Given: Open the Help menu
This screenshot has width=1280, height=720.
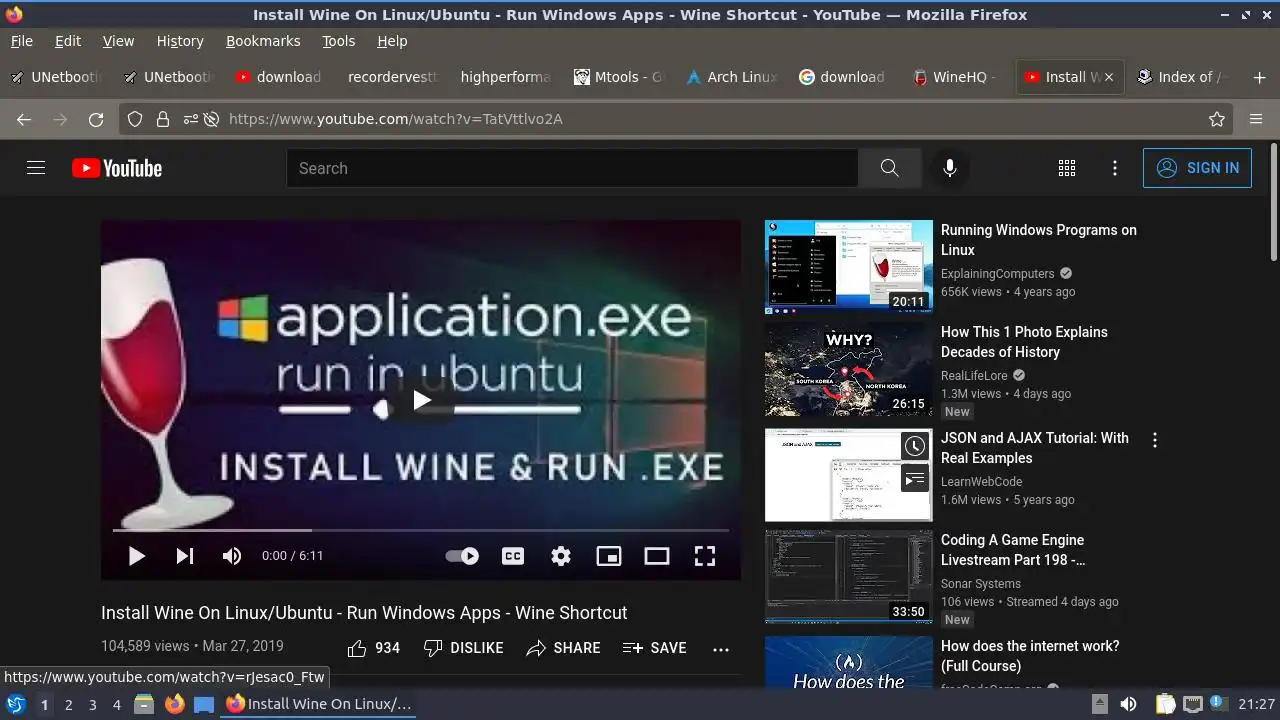Looking at the screenshot, I should point(392,41).
